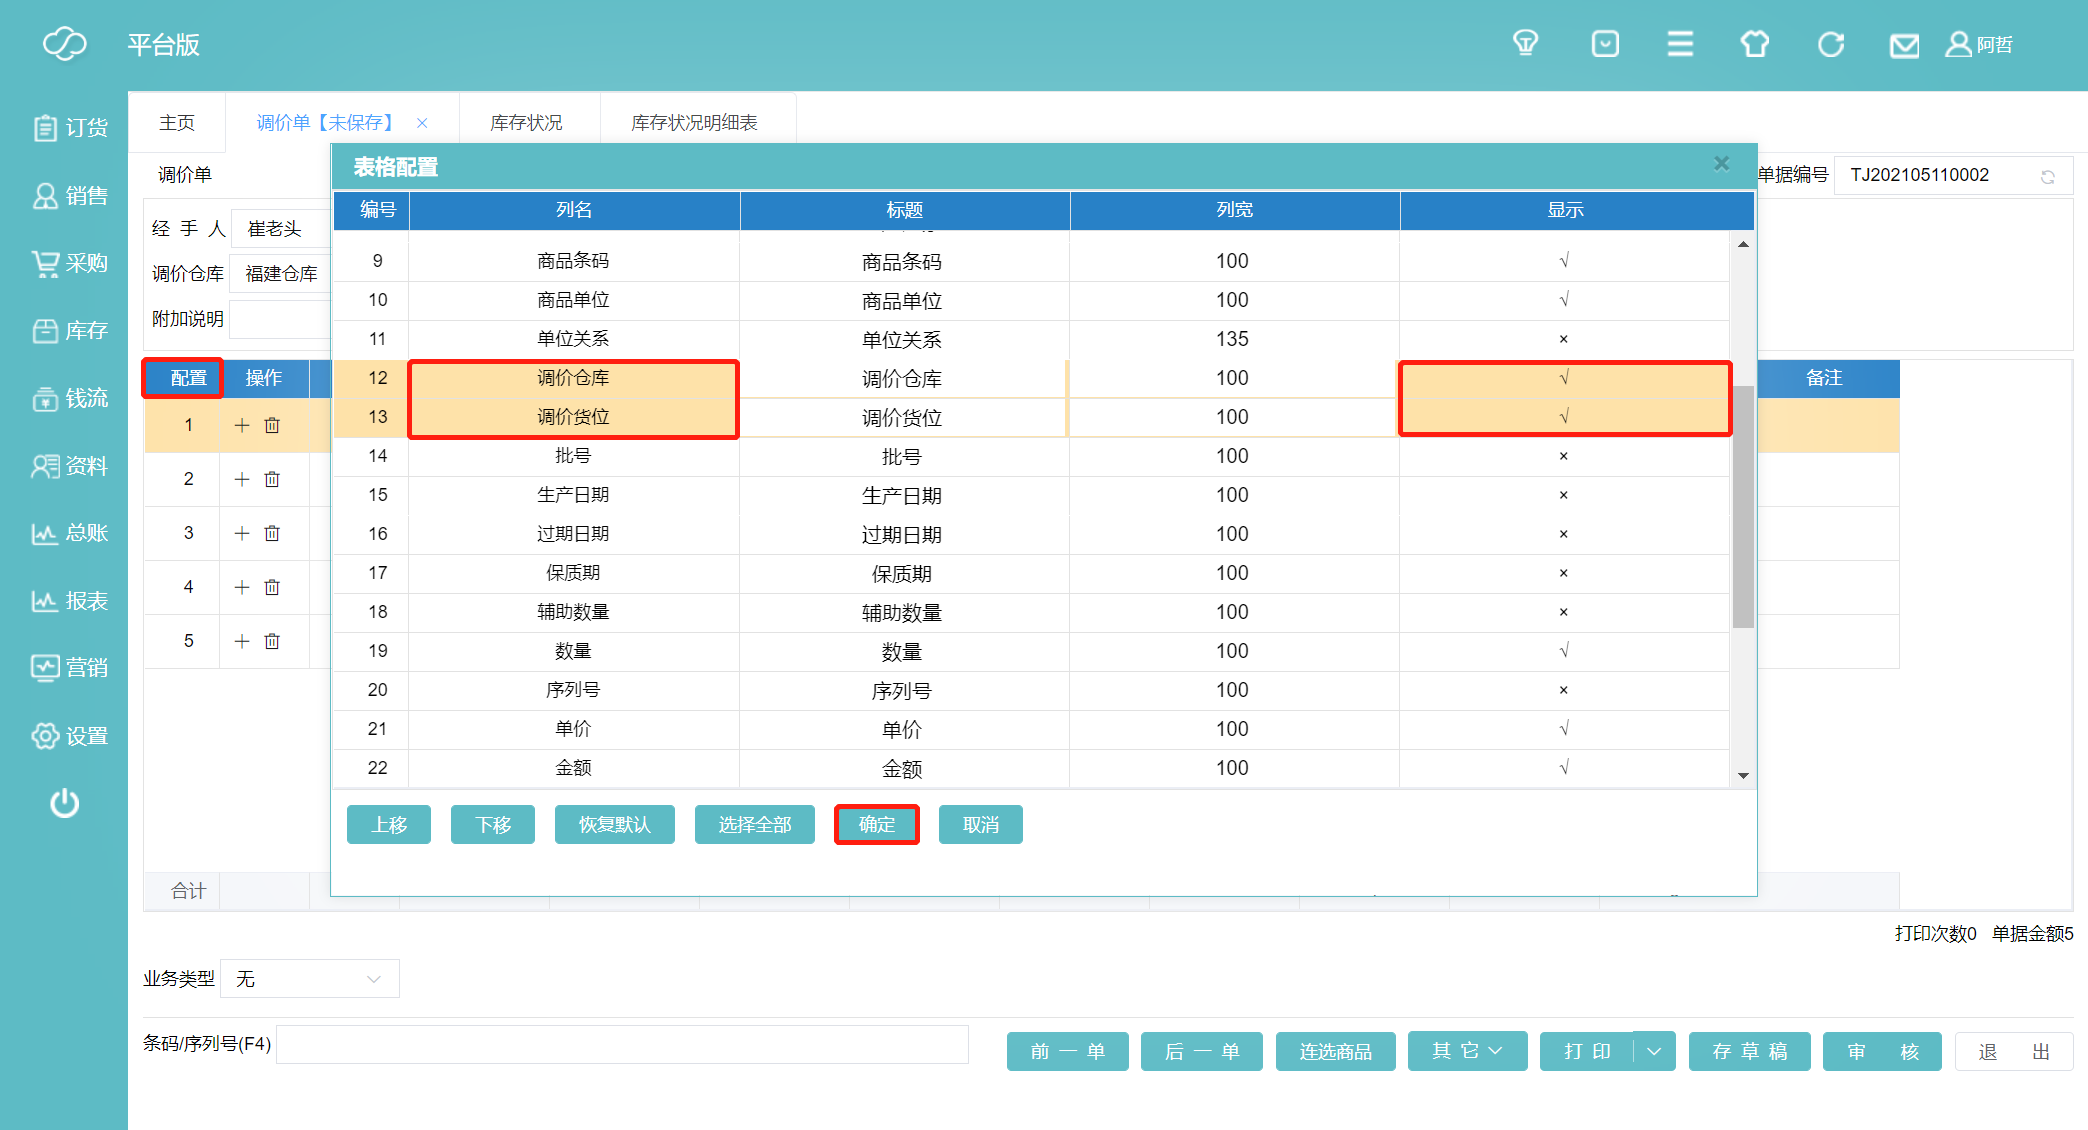The height and width of the screenshot is (1130, 2088).
Task: Toggle display mark for 批号 row
Action: (x=1563, y=456)
